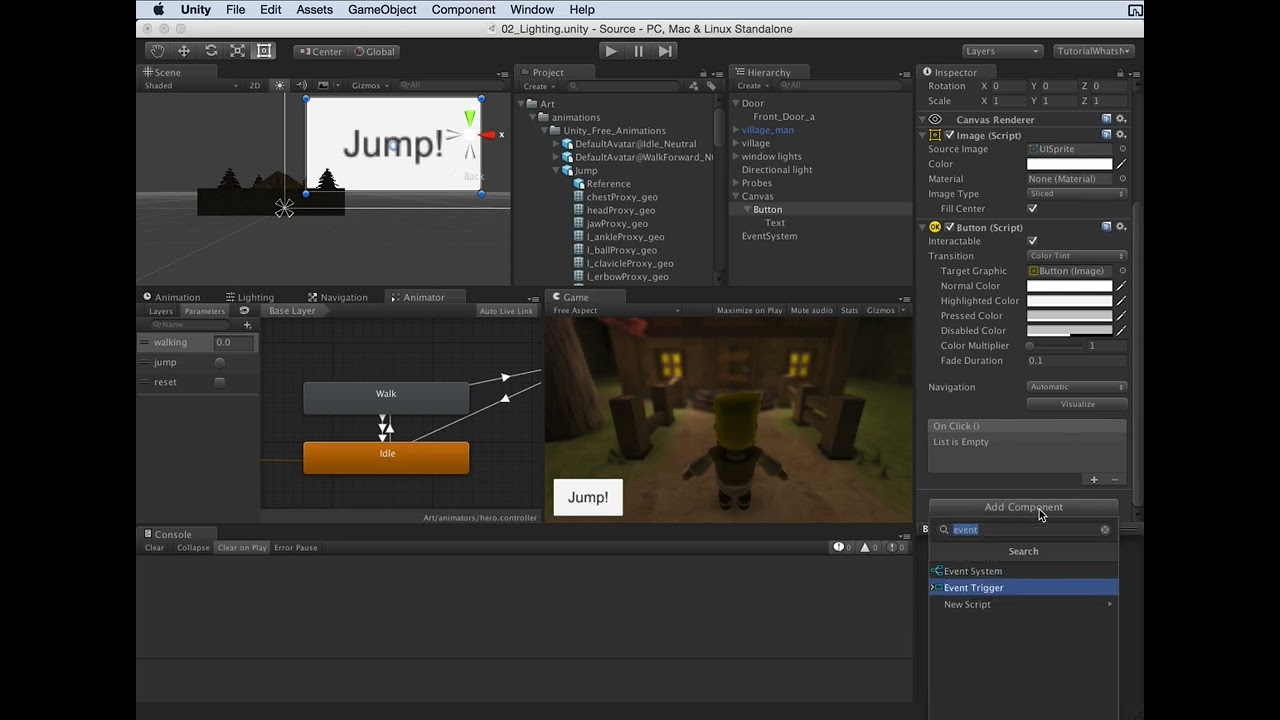Select the Scale tool in the toolbar

pos(237,51)
